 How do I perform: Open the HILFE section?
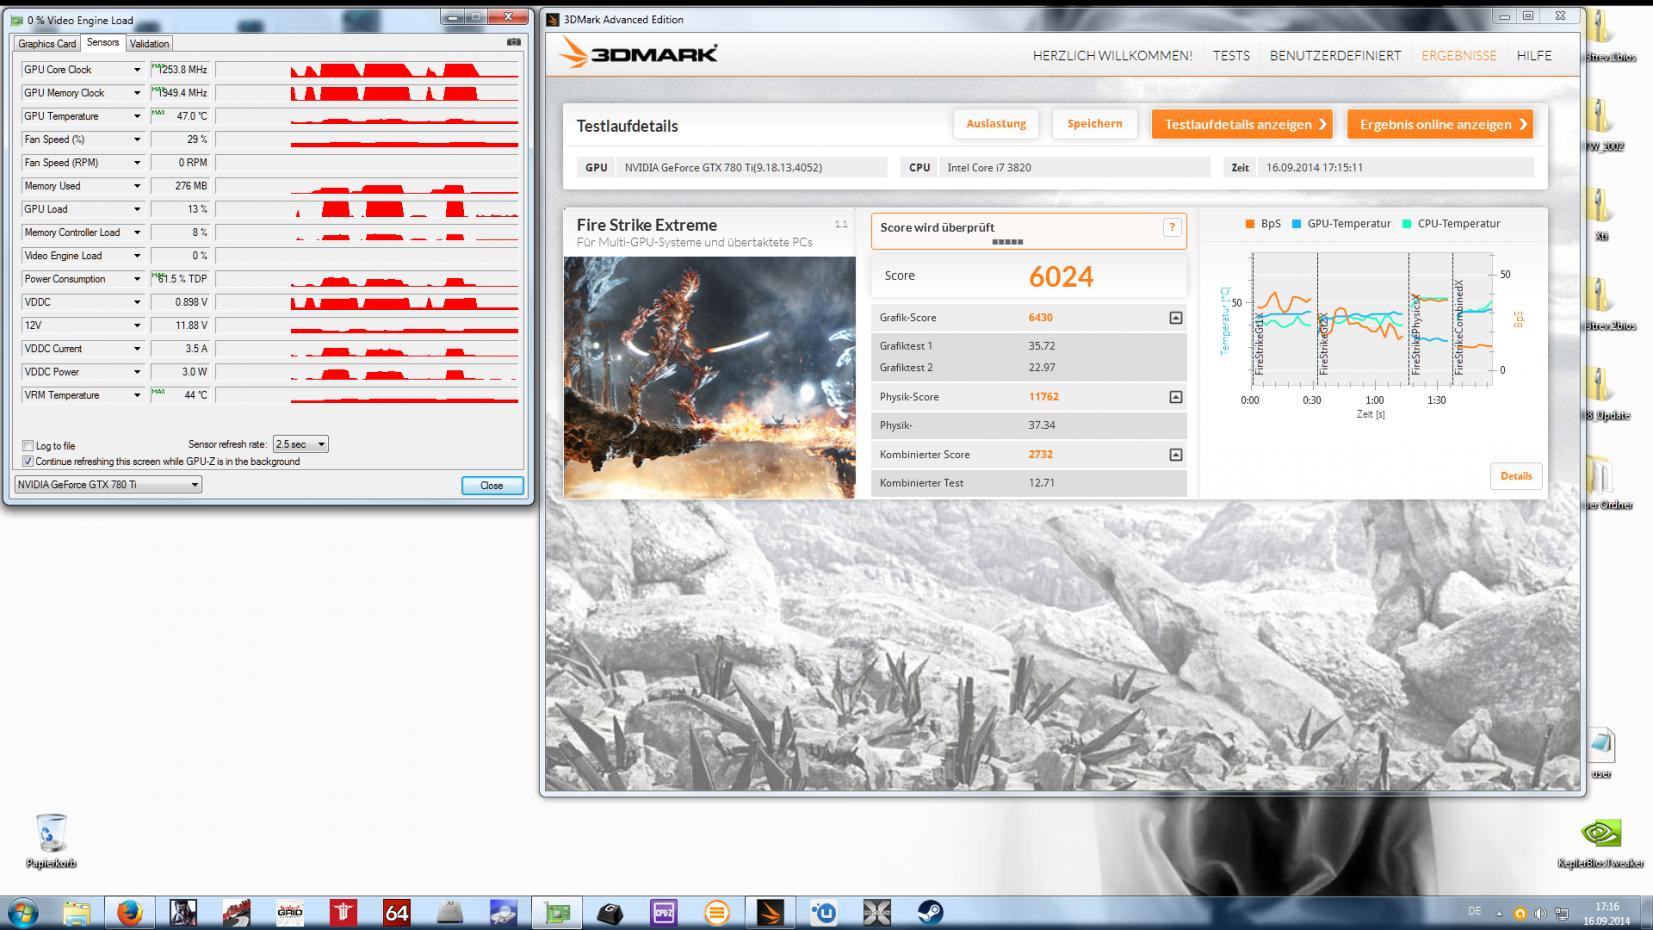click(1534, 56)
